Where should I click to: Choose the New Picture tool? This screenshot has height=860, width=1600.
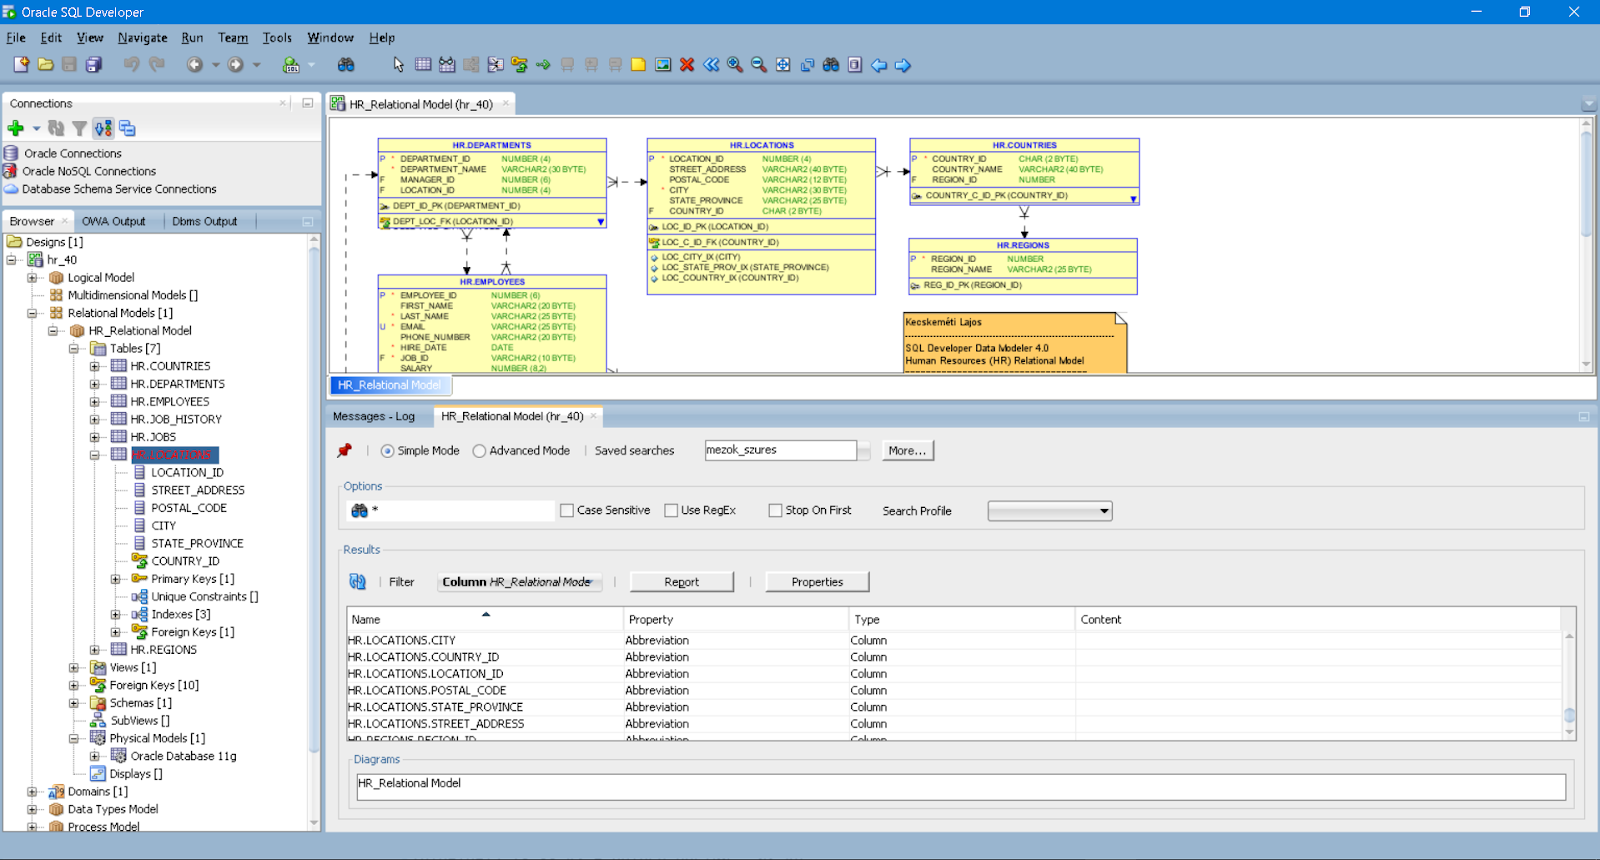(663, 65)
